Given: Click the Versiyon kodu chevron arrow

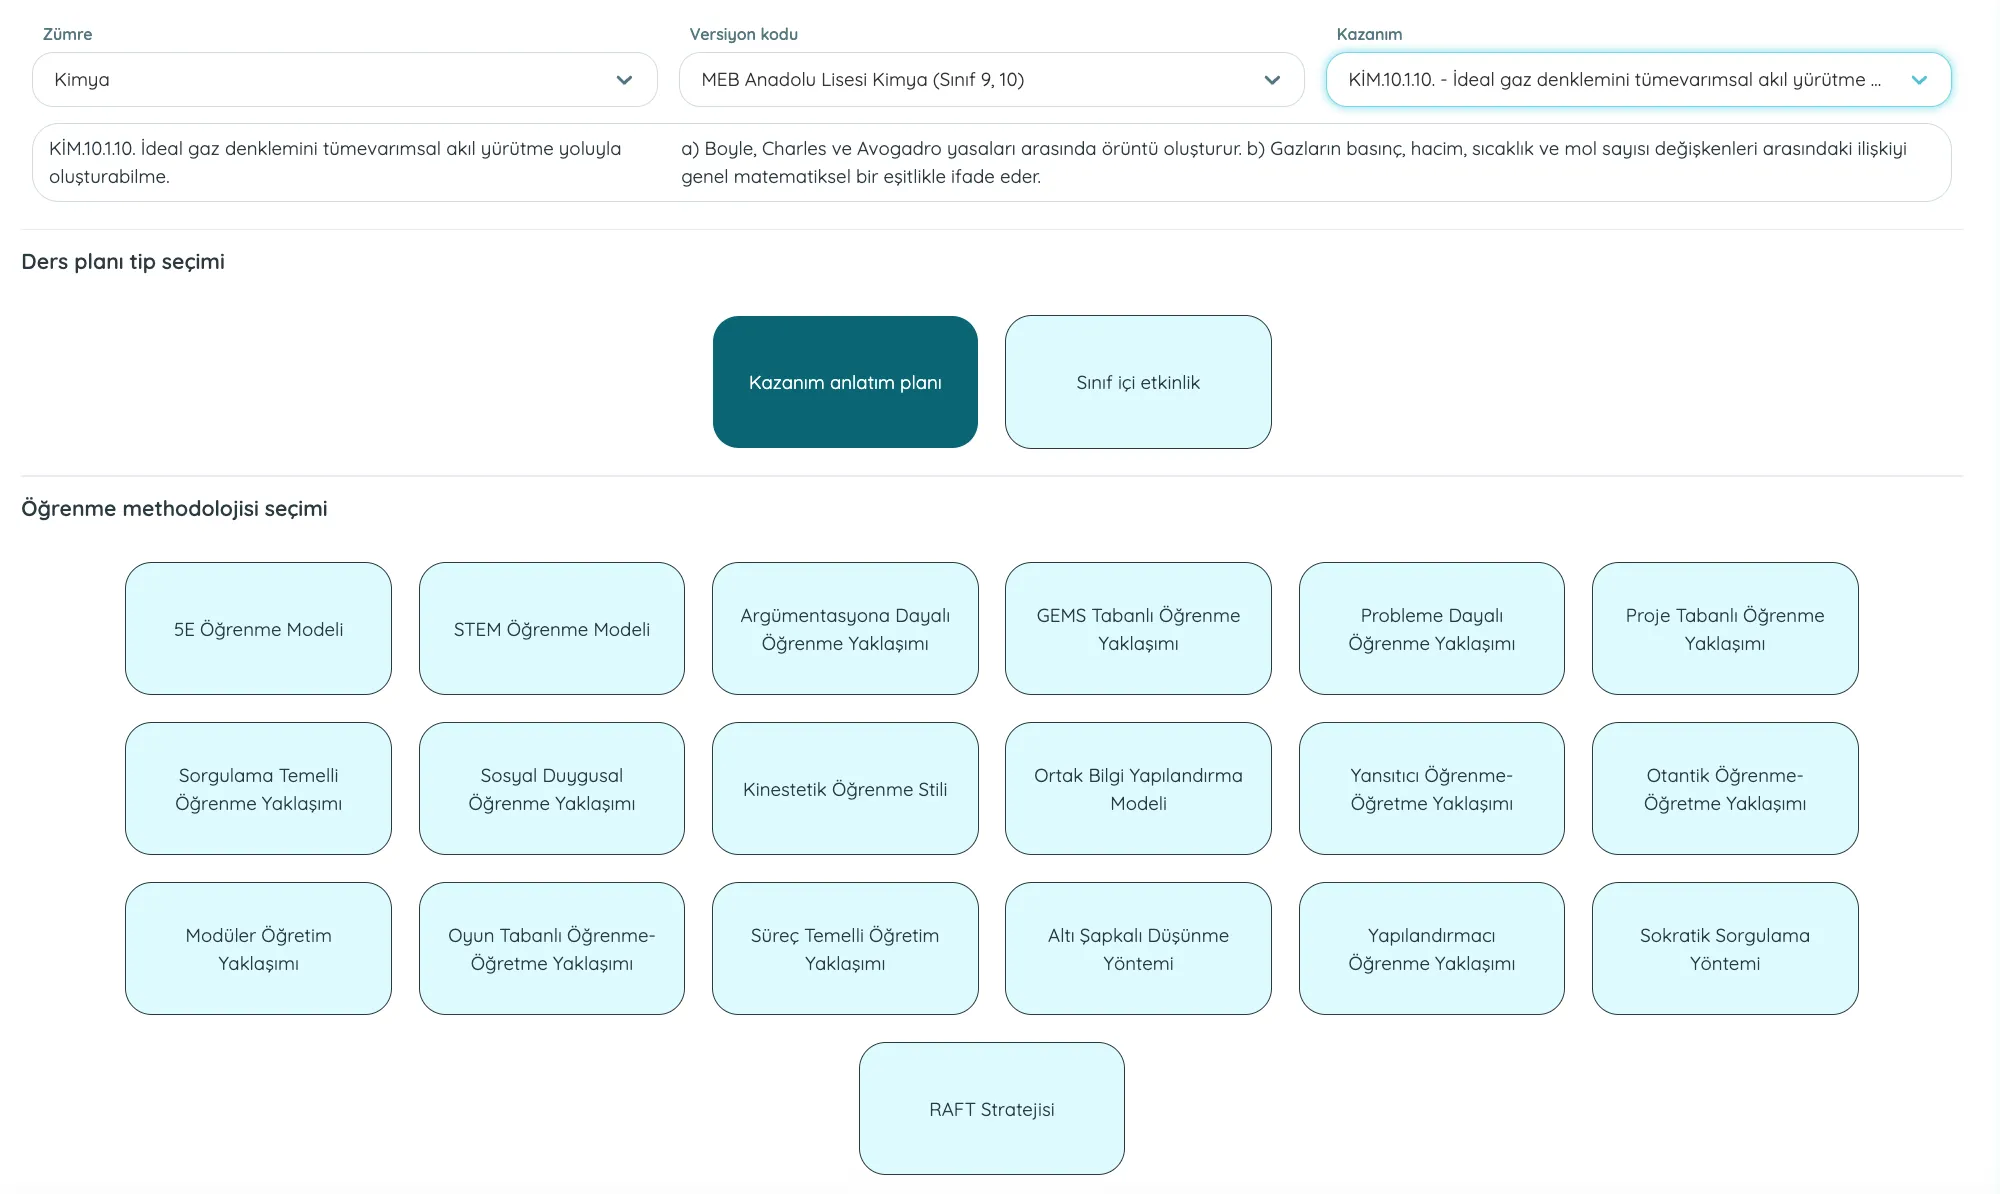Looking at the screenshot, I should coord(1272,80).
